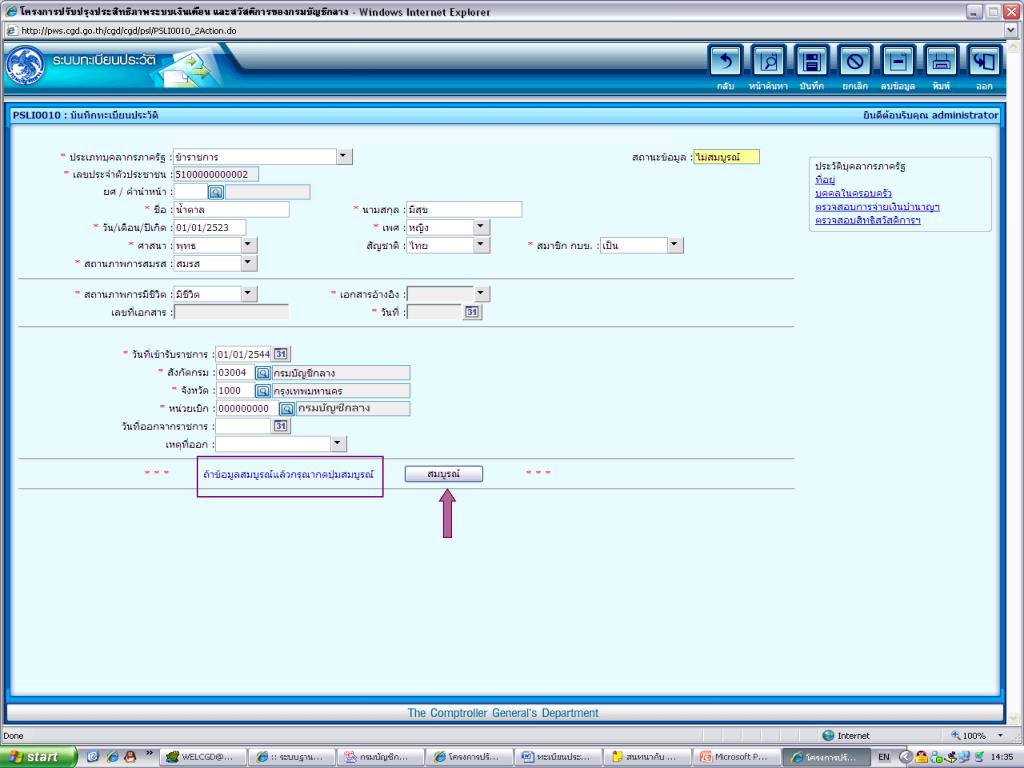Click the พิมพ์ print icon

pyautogui.click(x=941, y=62)
